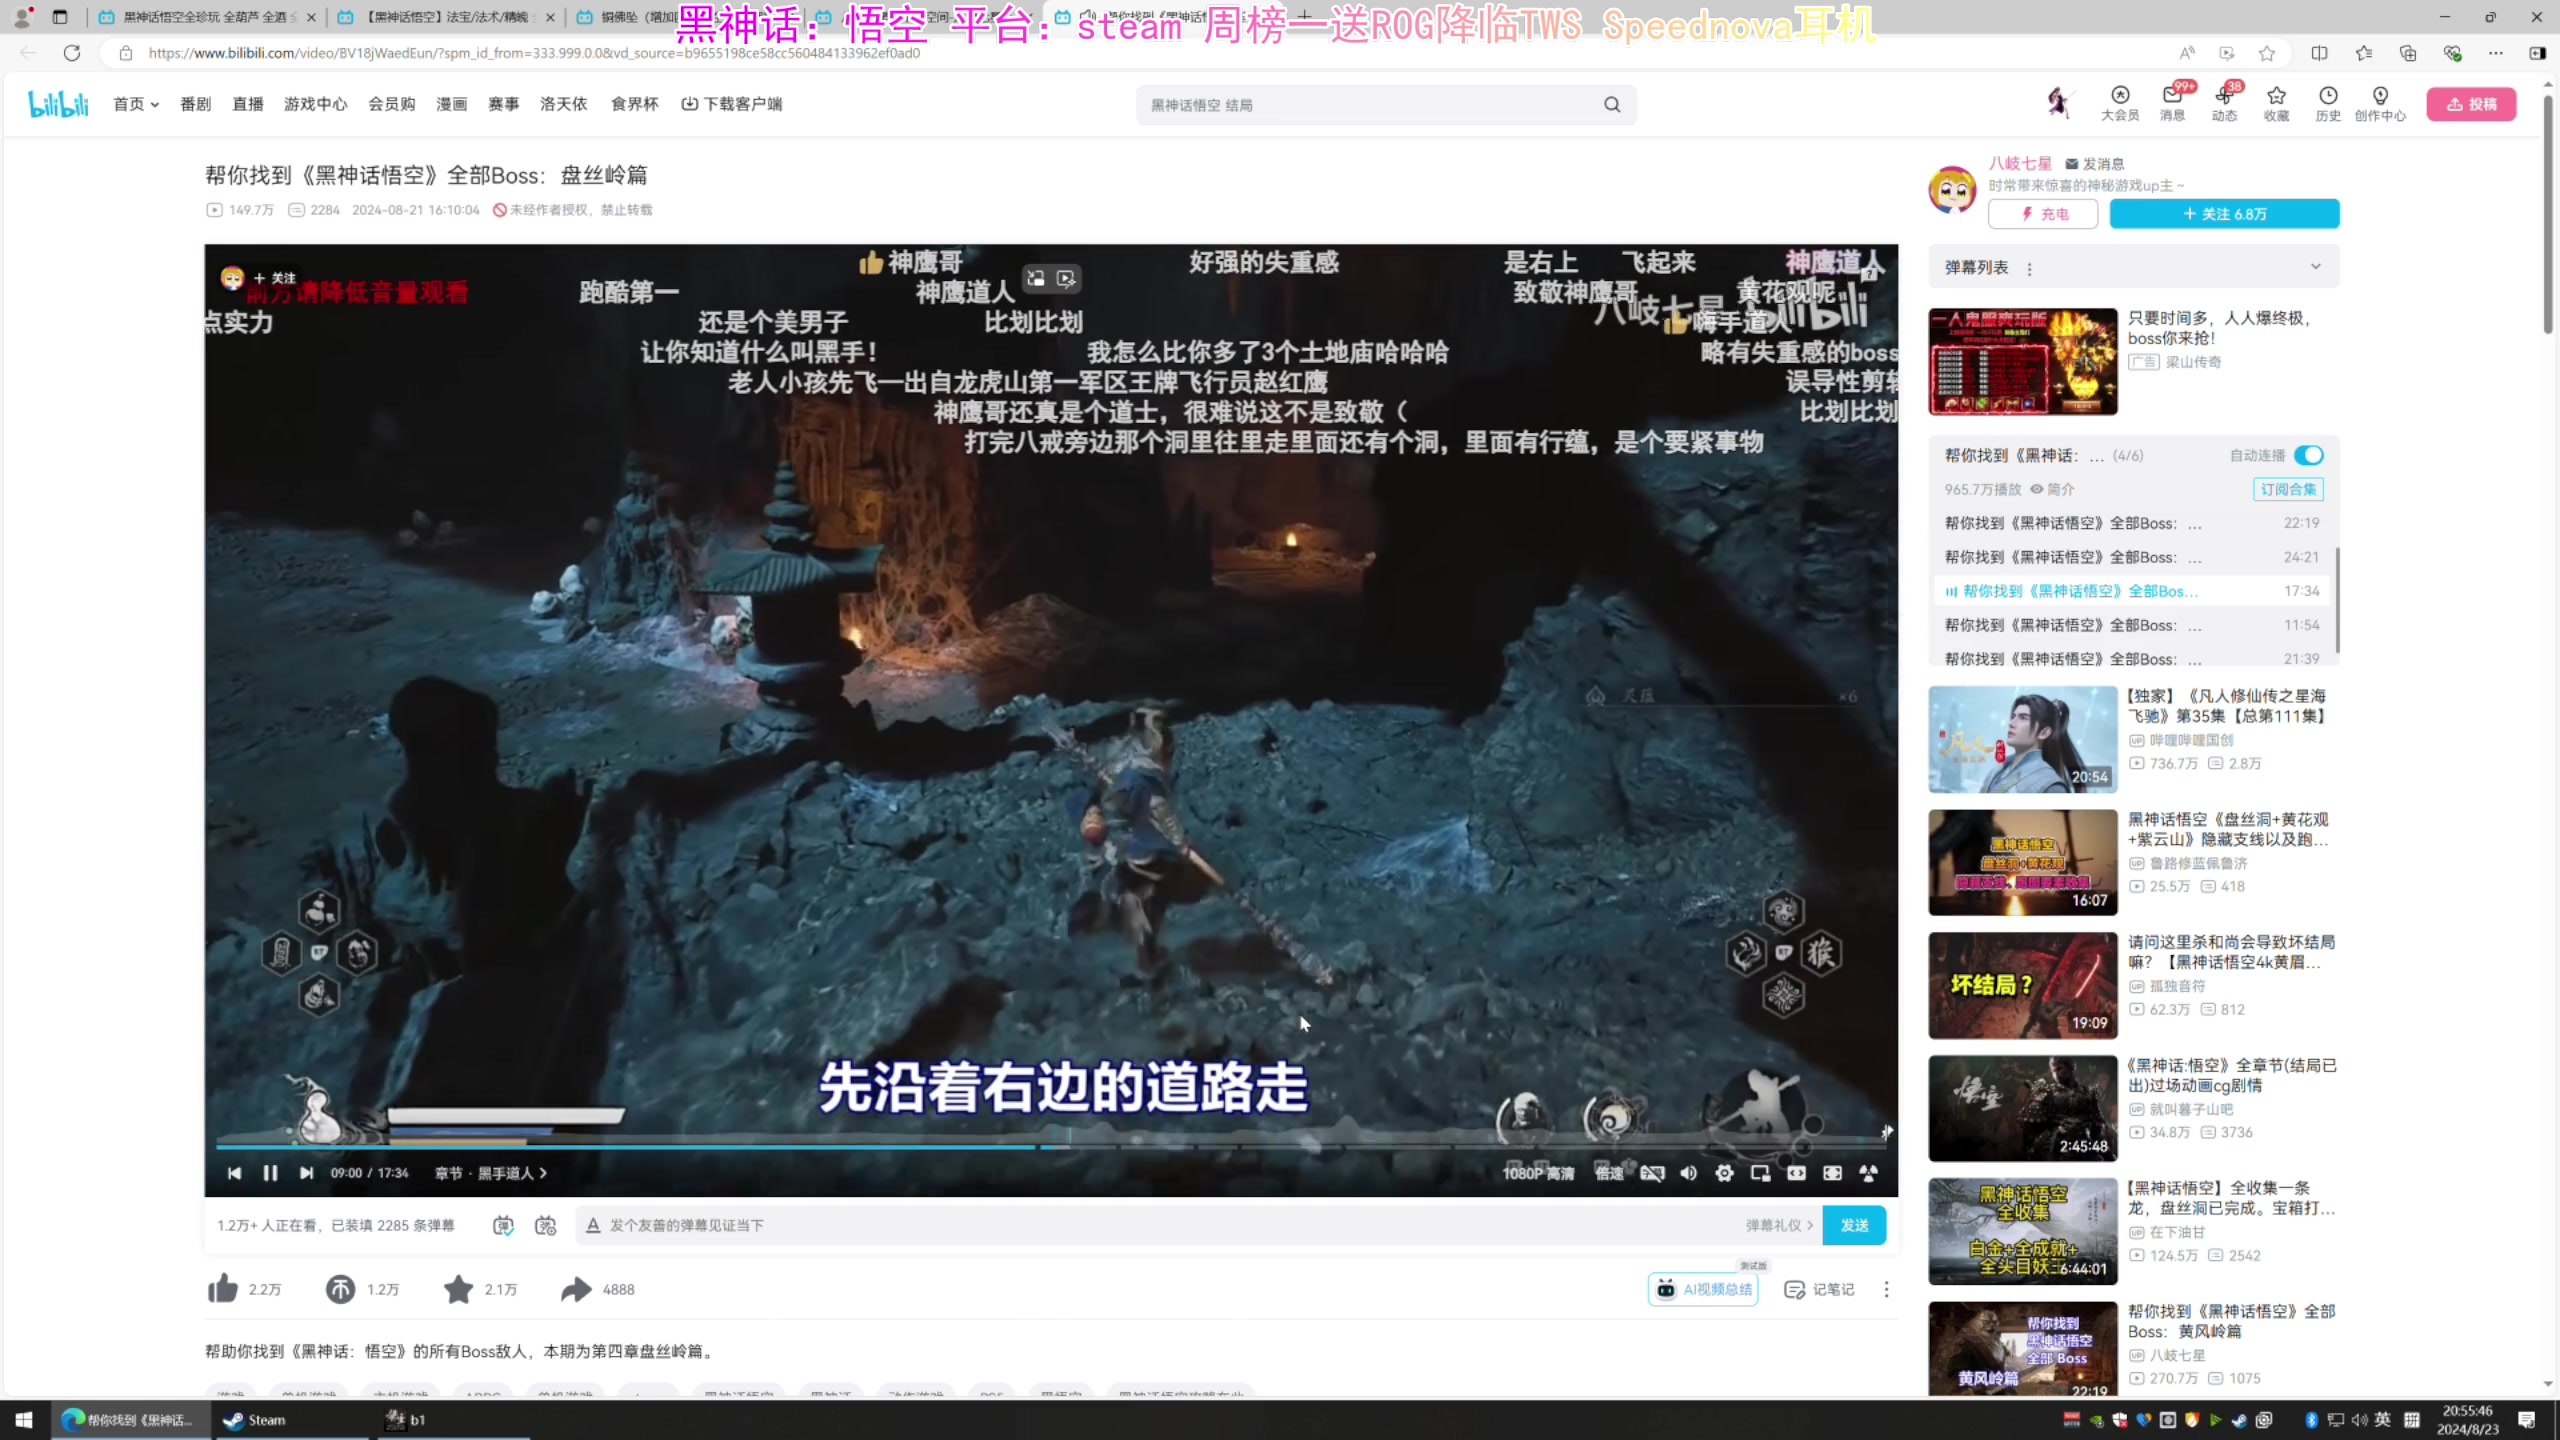Like the video with thumbs-up icon
2560x1440 pixels.
222,1289
